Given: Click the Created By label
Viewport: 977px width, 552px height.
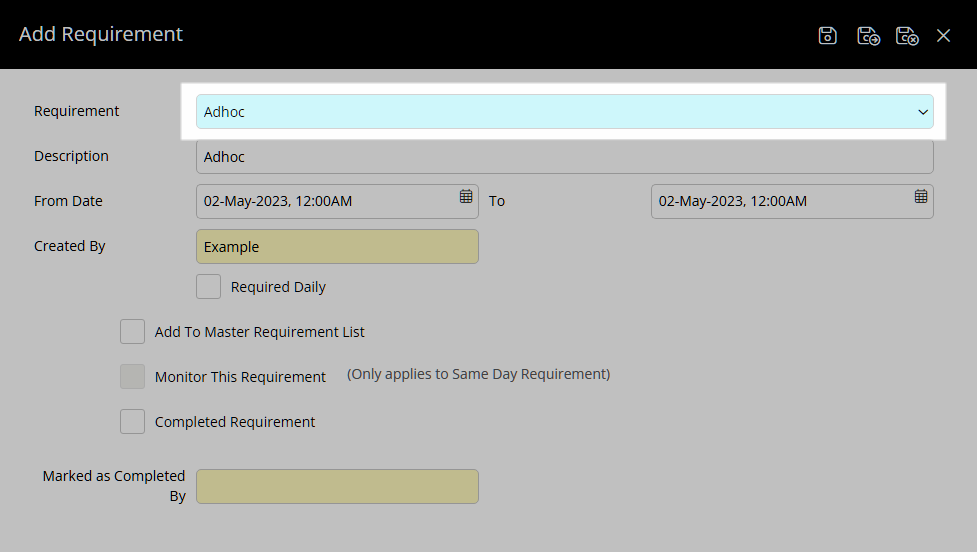Looking at the screenshot, I should [69, 246].
